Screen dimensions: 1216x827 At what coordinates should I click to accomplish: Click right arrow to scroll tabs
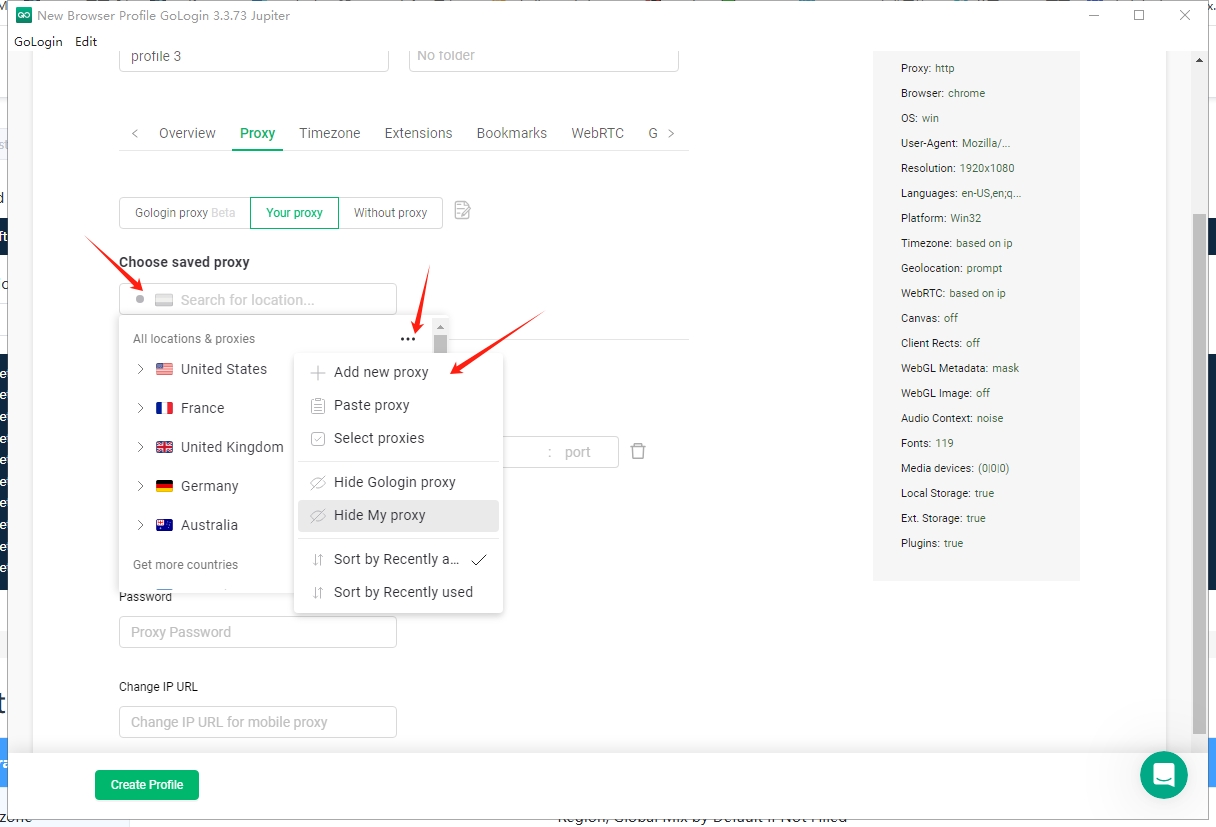[x=671, y=133]
